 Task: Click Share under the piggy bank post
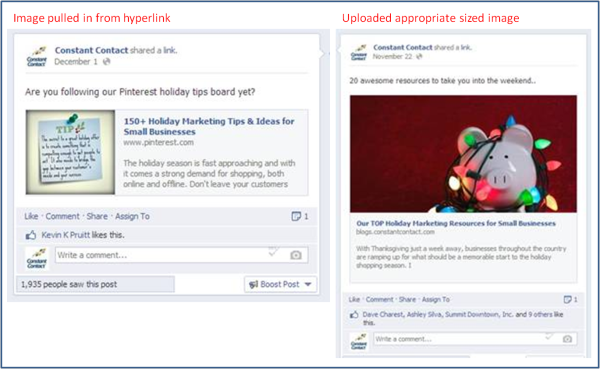[x=407, y=299]
